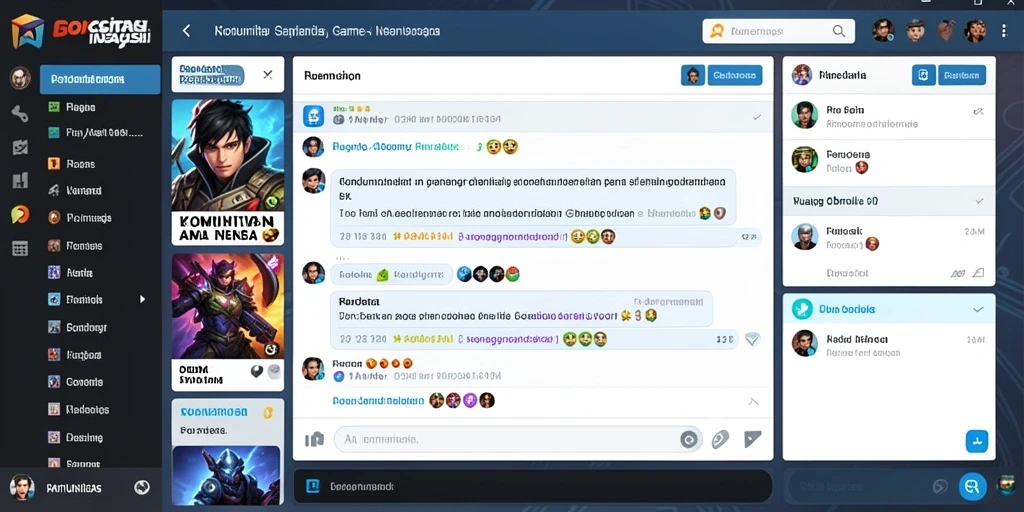Open the orange chat bubble icon in the rail

(x=20, y=214)
